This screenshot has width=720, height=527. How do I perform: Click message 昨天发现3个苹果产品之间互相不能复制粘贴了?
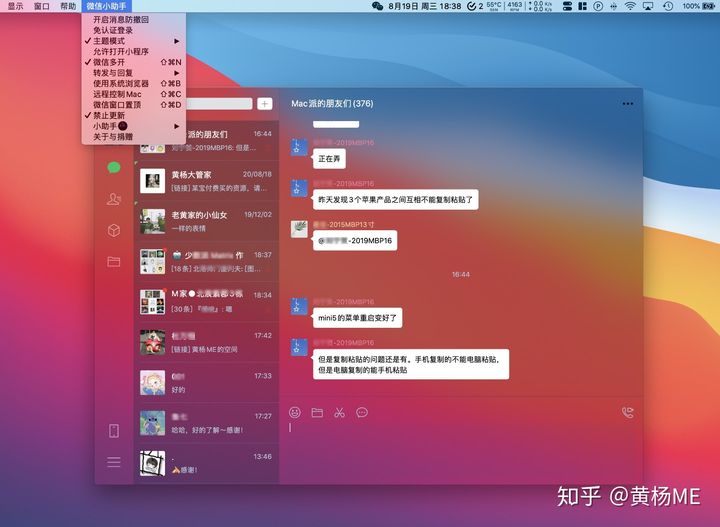[x=395, y=200]
